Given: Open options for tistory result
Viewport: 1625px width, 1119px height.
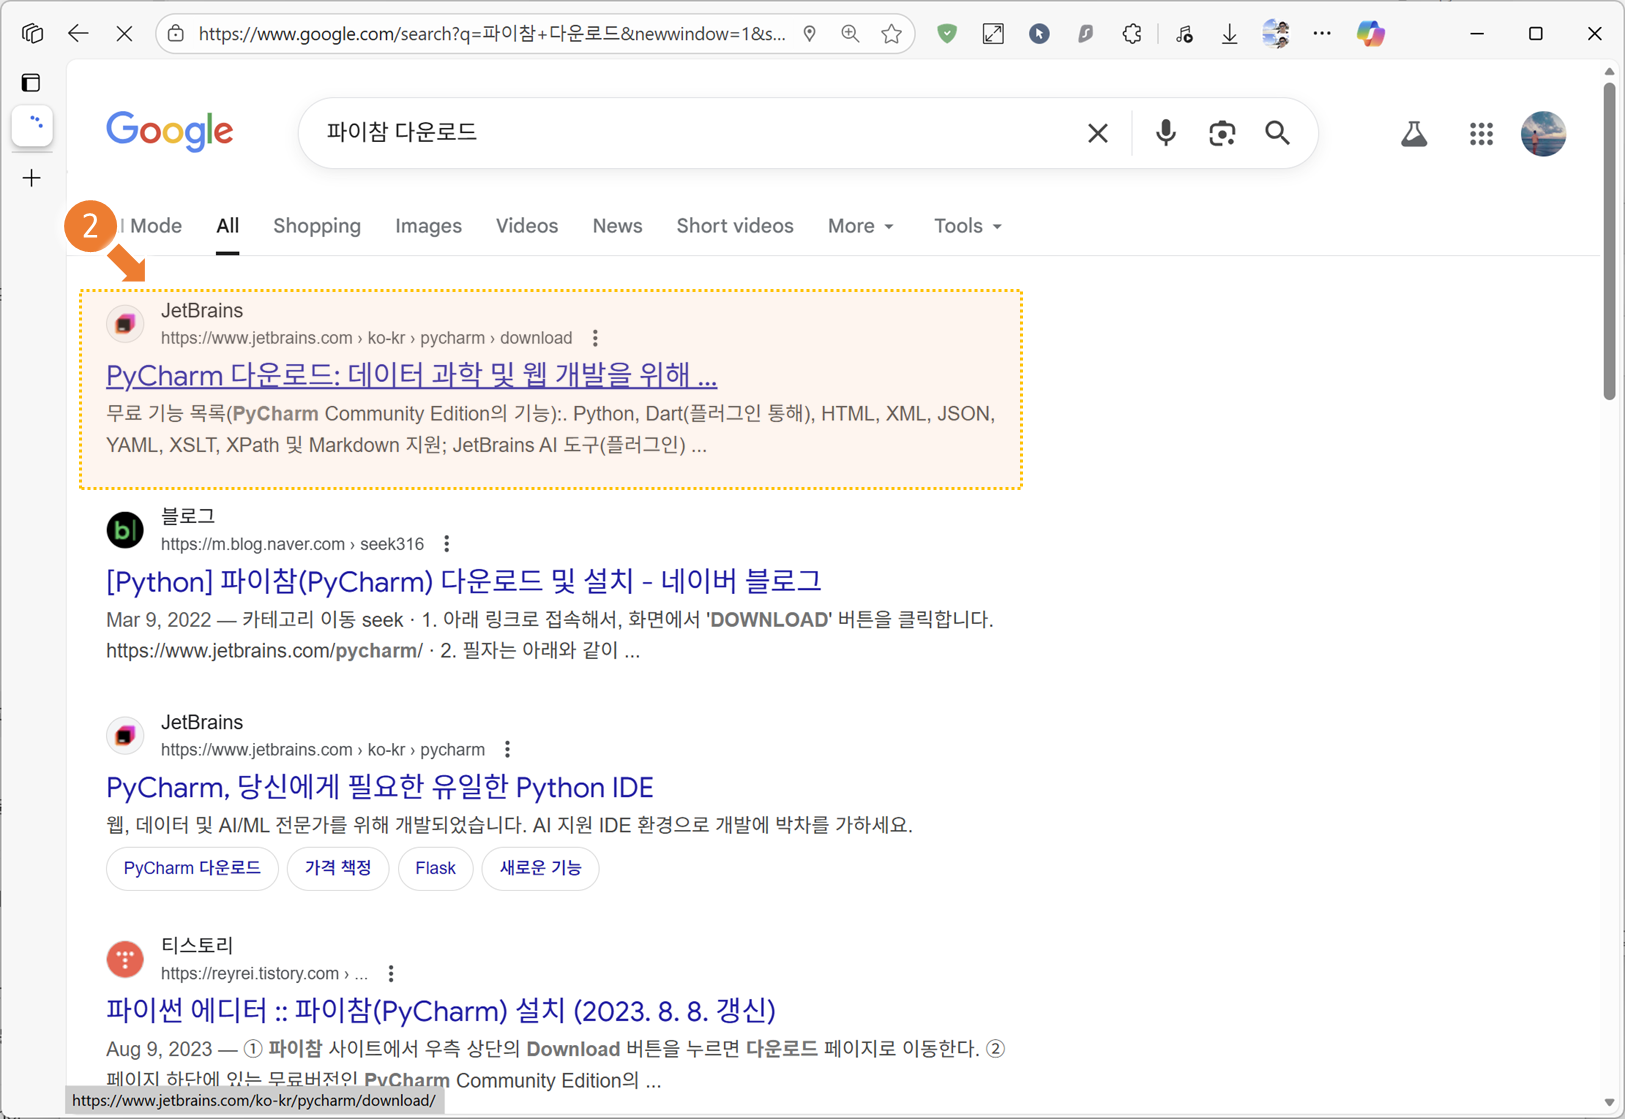Looking at the screenshot, I should (x=391, y=973).
